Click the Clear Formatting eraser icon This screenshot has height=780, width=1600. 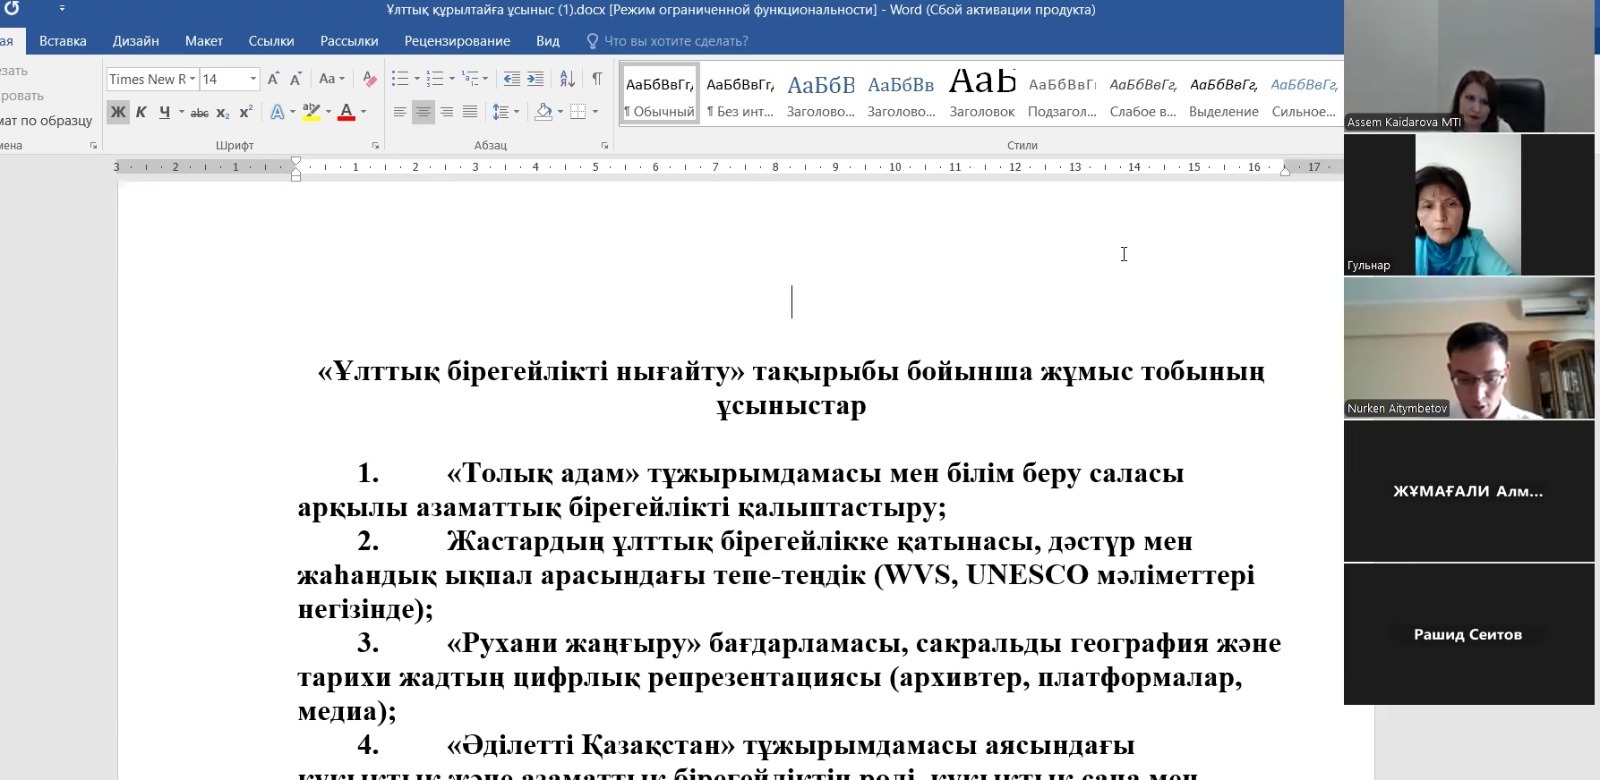pos(369,79)
